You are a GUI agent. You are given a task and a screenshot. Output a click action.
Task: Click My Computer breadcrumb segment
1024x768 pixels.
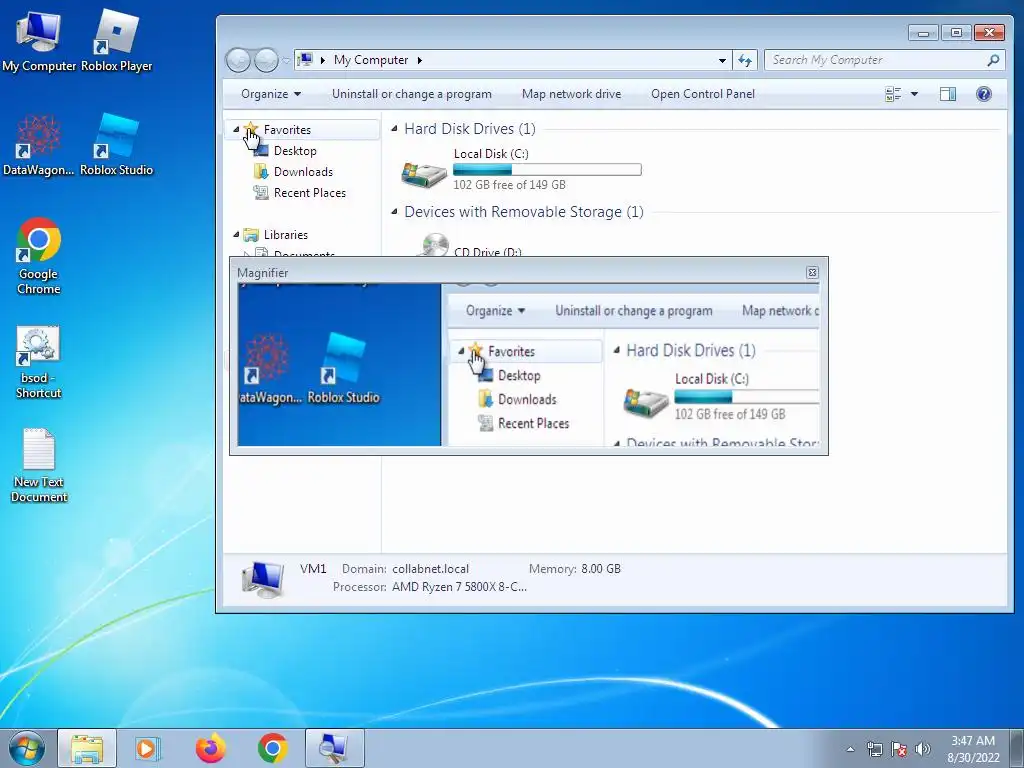point(371,60)
